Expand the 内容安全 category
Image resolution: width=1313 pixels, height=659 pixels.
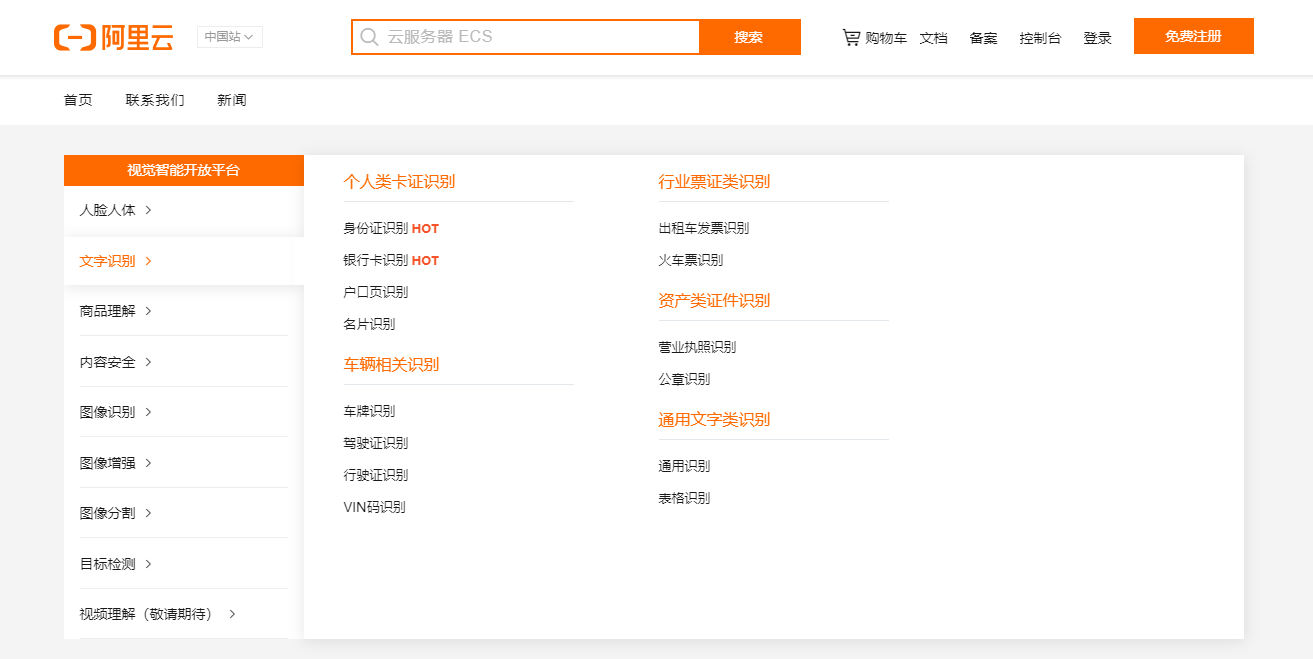184,362
